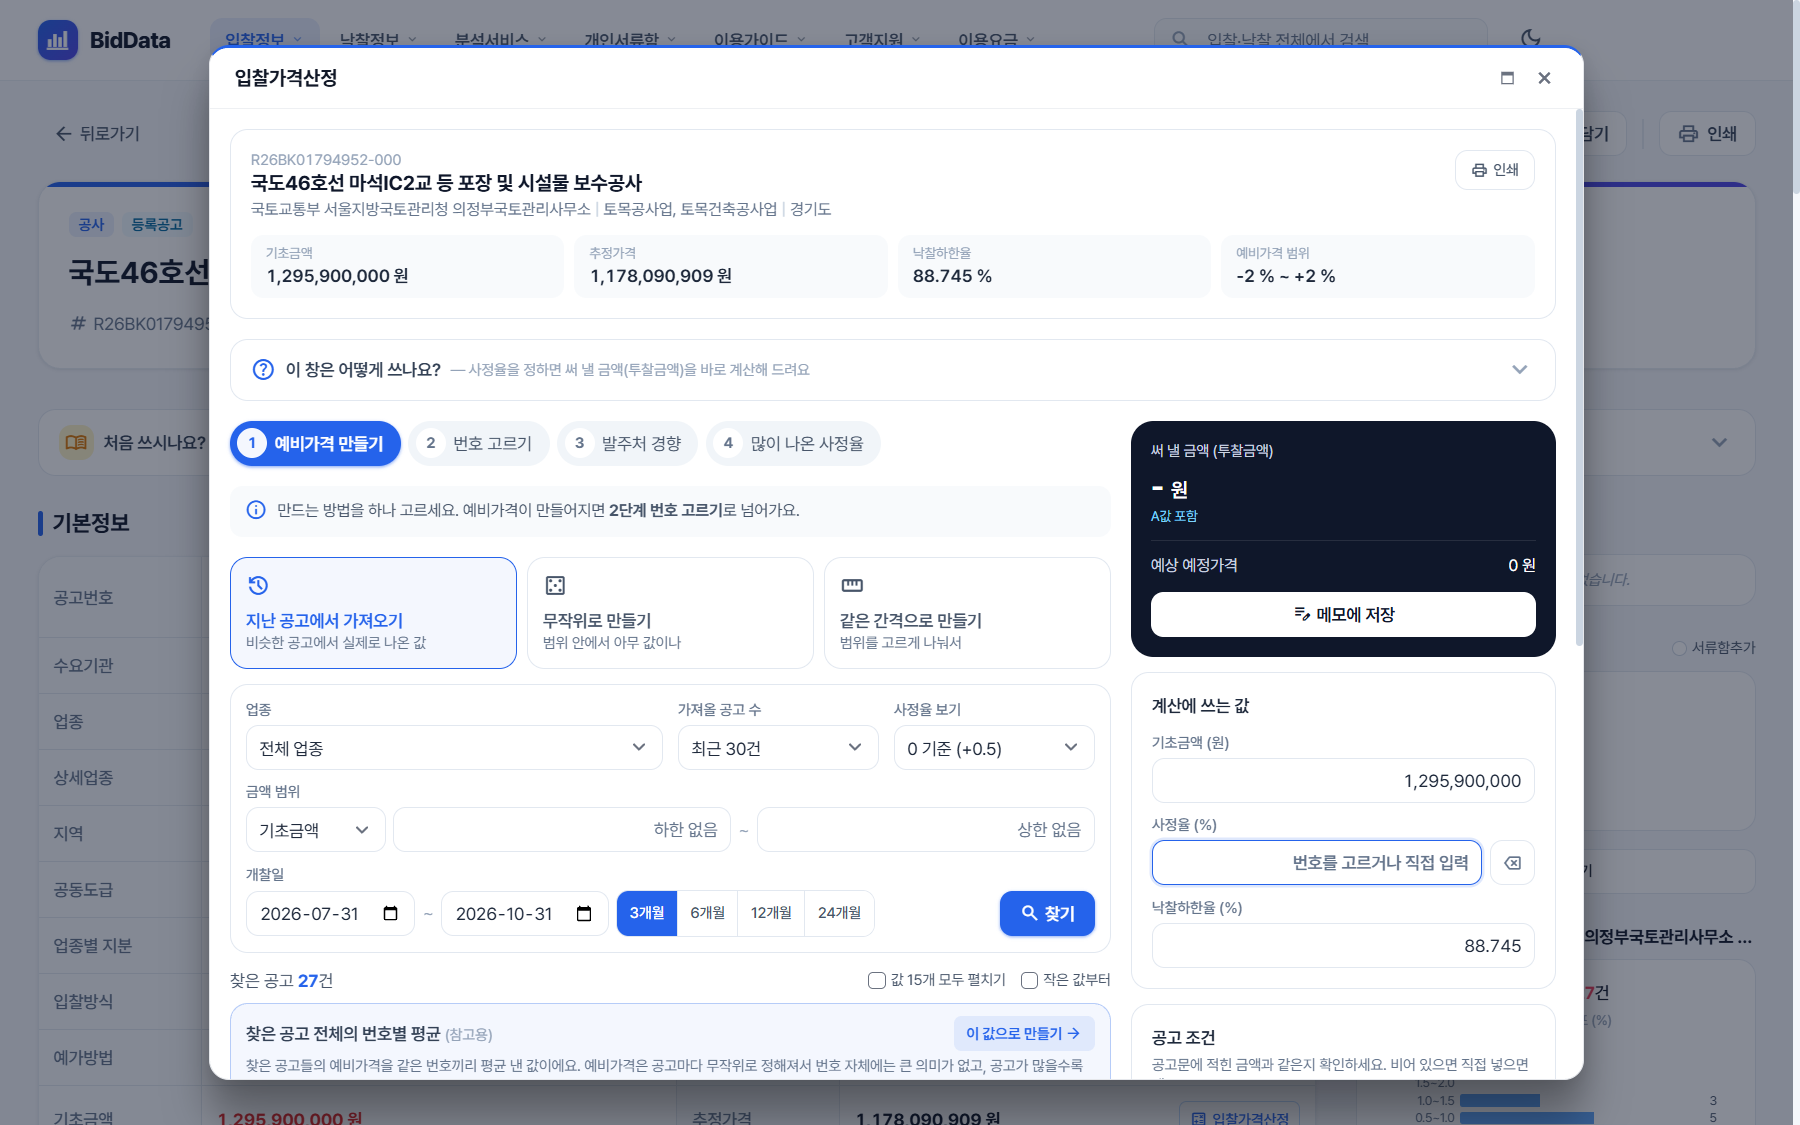1800x1125 pixels.
Task: Enable 작은 값부터 checkbox
Action: tap(1029, 980)
